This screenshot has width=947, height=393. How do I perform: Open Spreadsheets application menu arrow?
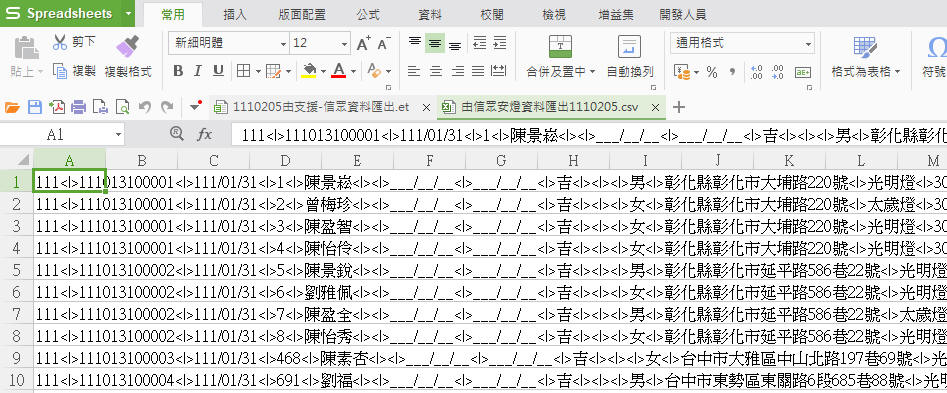127,13
